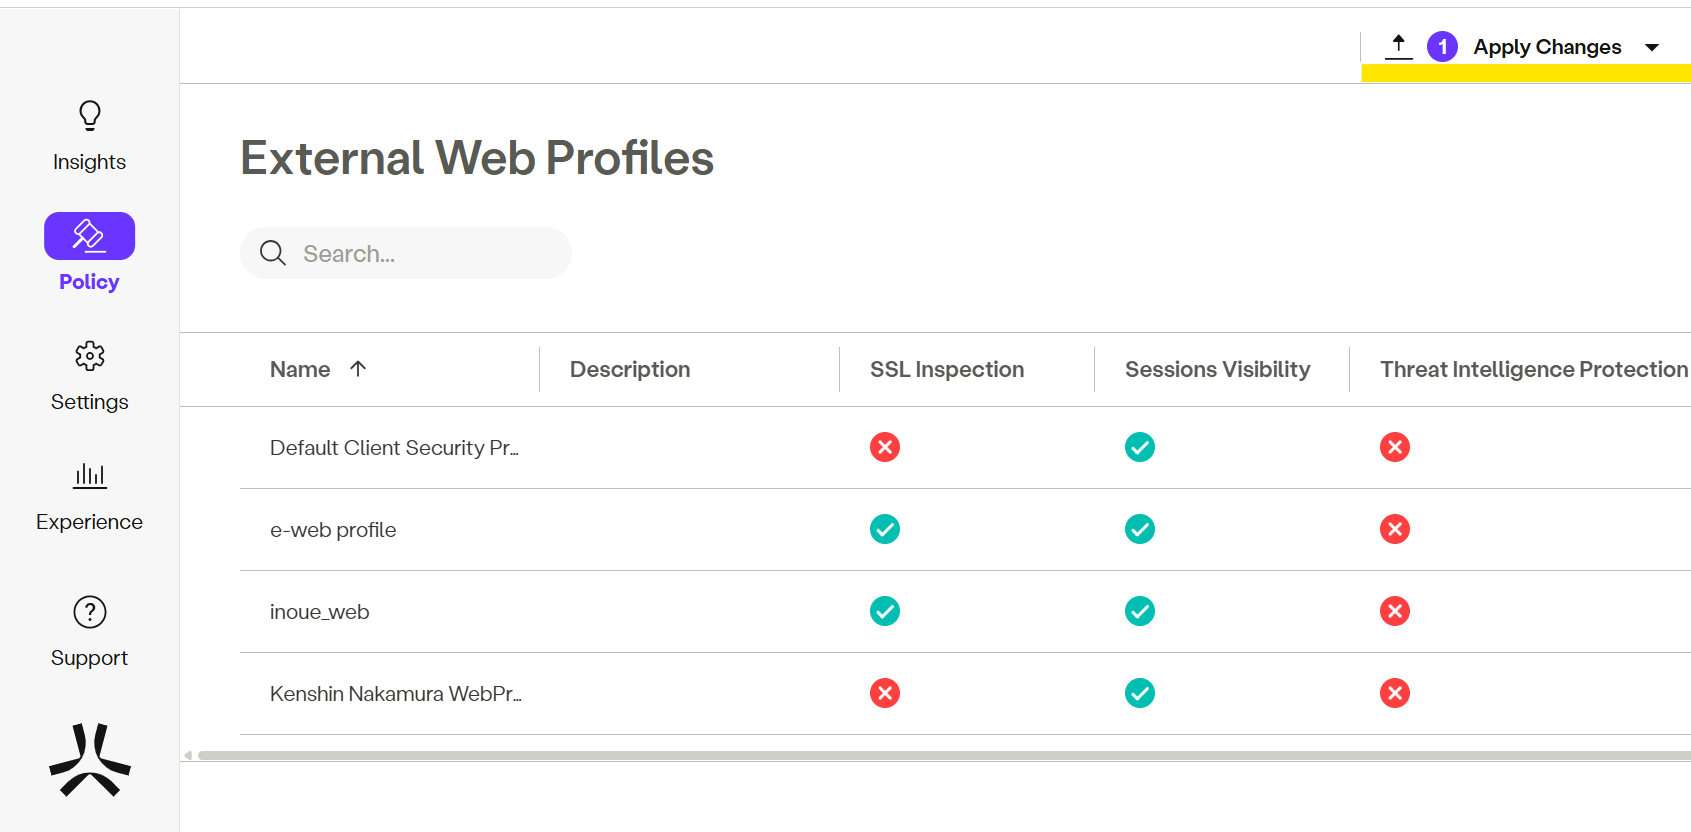The height and width of the screenshot is (832, 1691).
Task: Click the upload arrow icon near Apply Changes
Action: point(1398,46)
